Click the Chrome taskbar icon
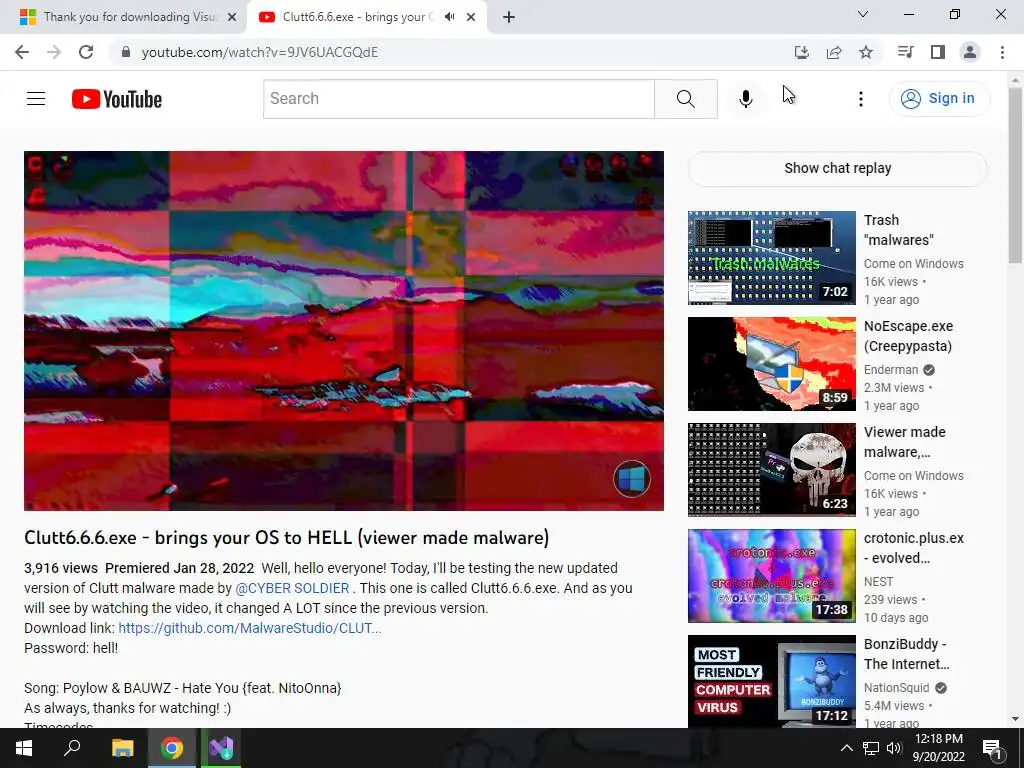This screenshot has height=768, width=1024. point(172,748)
